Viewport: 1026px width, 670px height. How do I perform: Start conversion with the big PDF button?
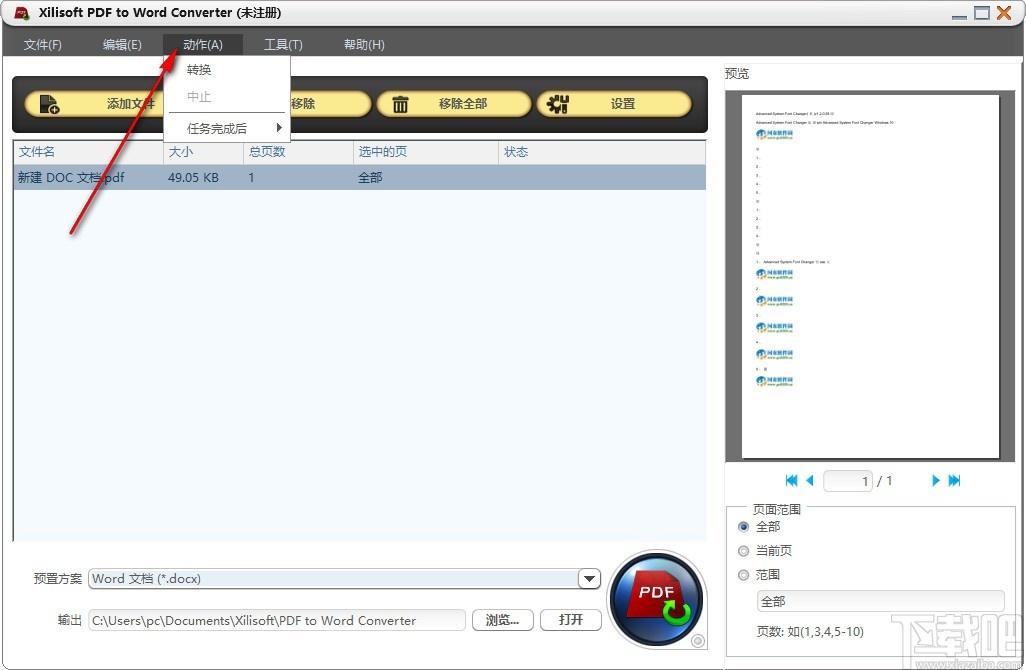656,599
